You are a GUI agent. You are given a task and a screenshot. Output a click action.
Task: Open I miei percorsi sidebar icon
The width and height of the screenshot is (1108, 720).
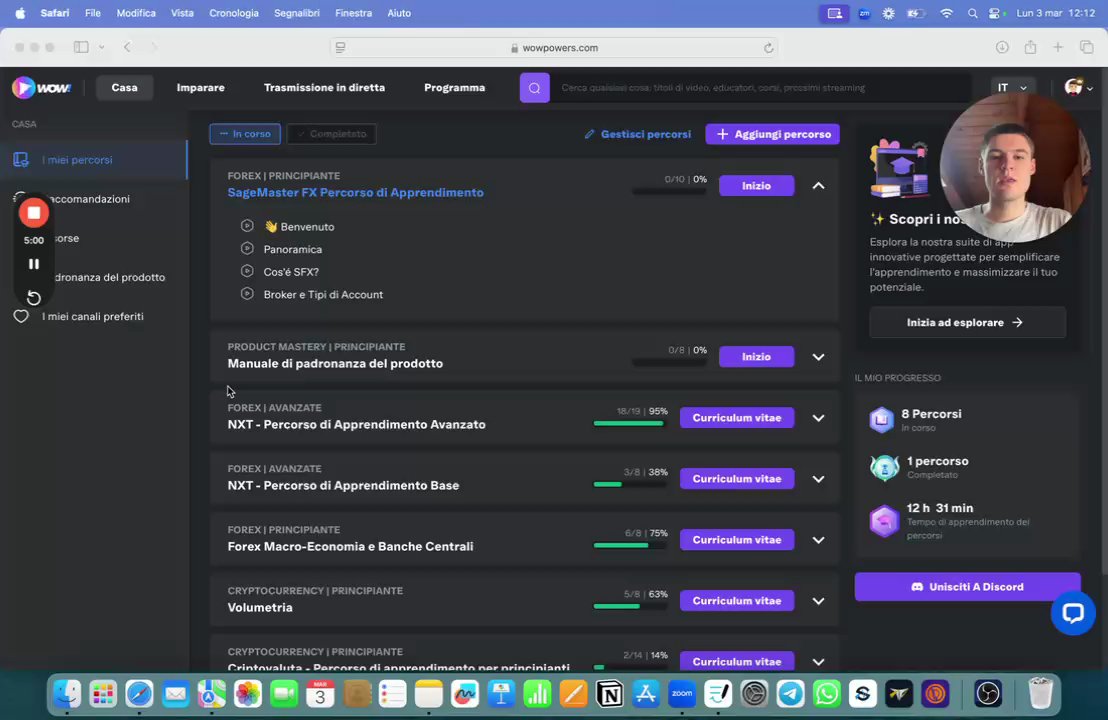click(x=21, y=160)
